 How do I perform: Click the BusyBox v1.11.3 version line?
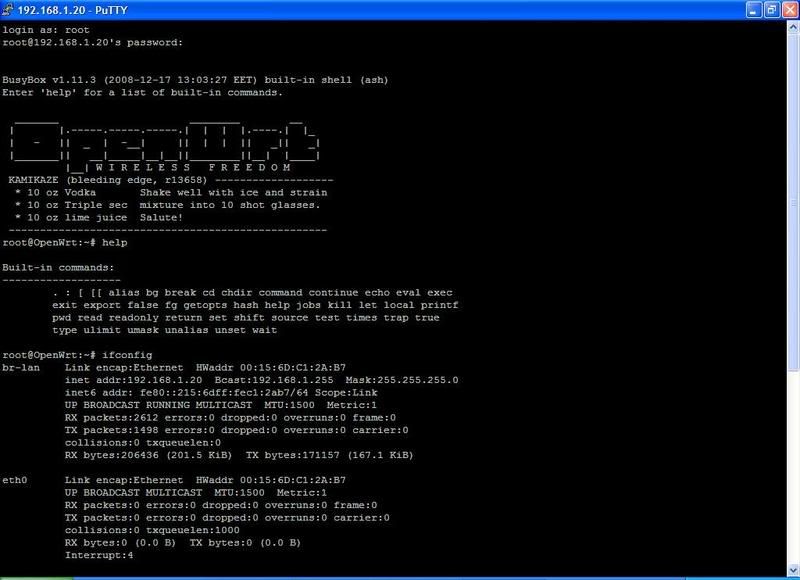coord(195,80)
